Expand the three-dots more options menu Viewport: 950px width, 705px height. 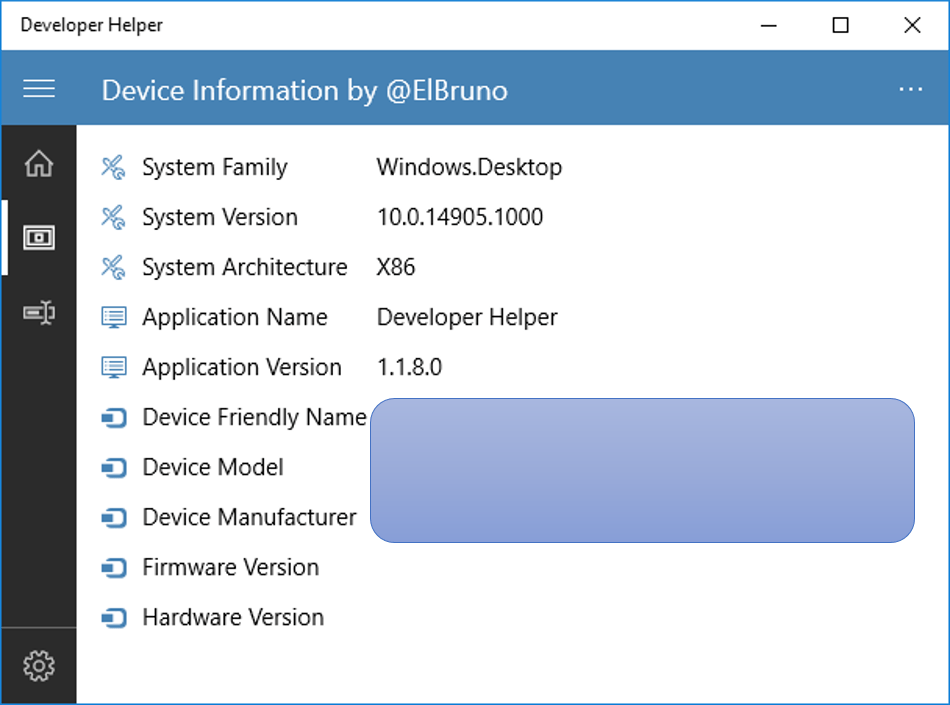(x=910, y=89)
